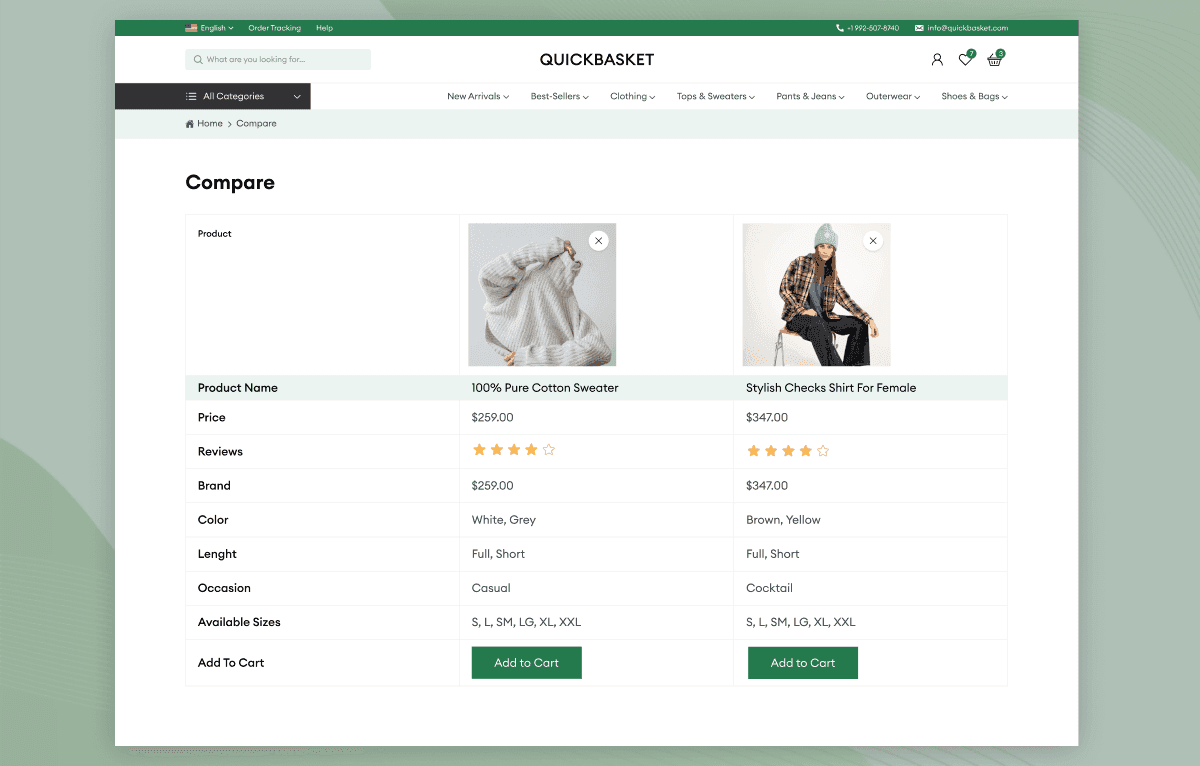Click the user account icon
The image size is (1200, 766).
937,60
